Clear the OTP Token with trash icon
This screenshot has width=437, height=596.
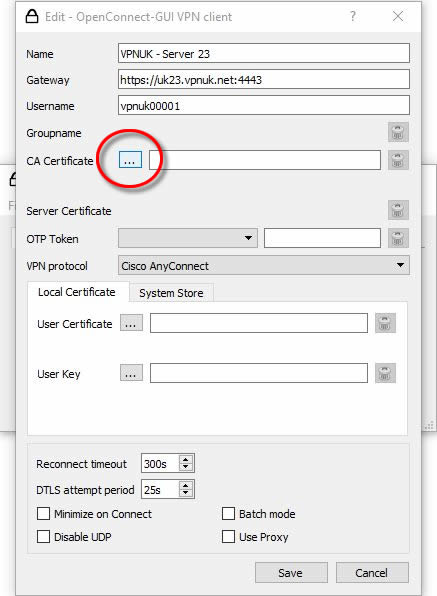[398, 238]
